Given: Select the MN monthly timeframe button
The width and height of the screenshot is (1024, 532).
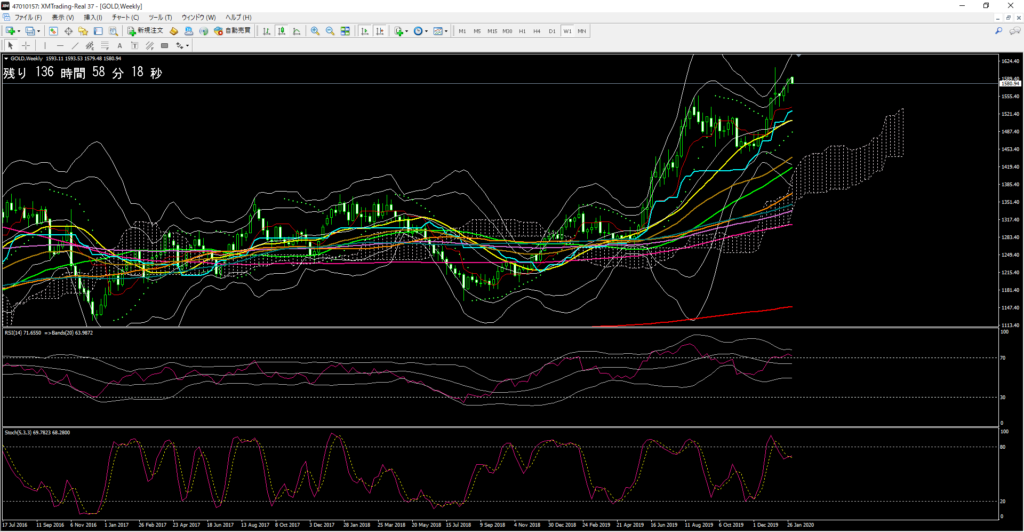Looking at the screenshot, I should pos(582,31).
